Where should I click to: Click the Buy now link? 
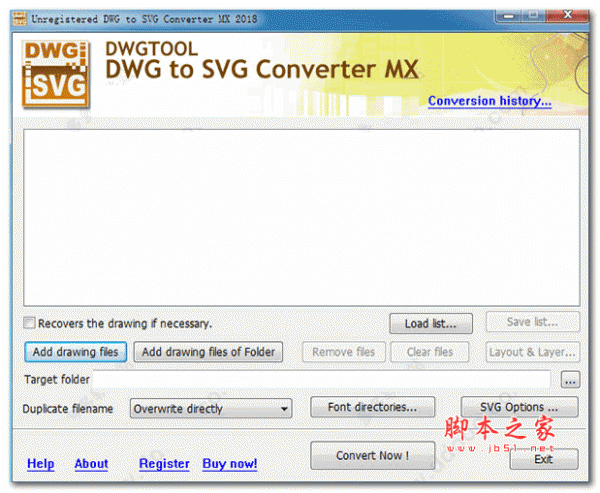[230, 464]
